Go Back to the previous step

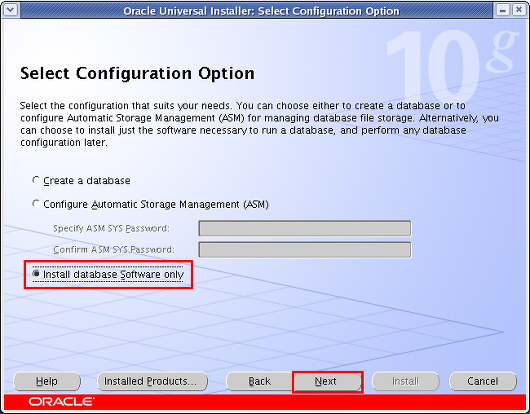click(x=259, y=381)
